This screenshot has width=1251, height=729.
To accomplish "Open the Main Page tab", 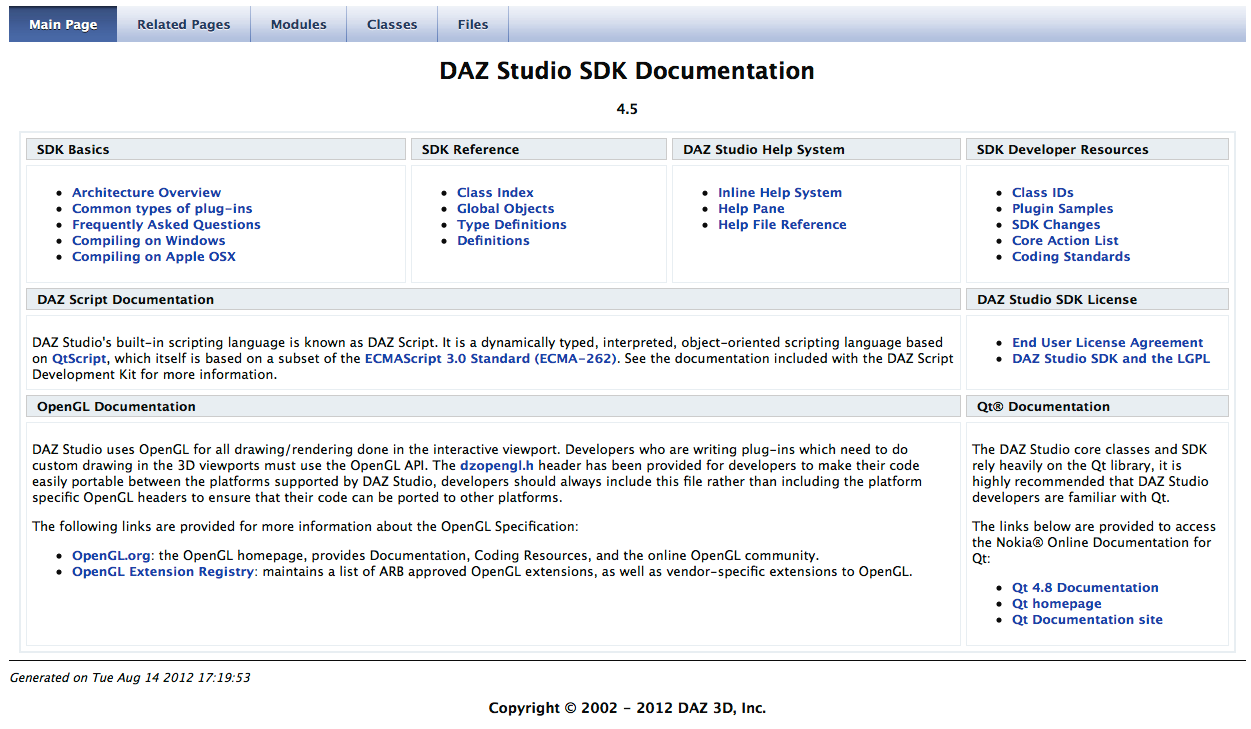I will 63,24.
